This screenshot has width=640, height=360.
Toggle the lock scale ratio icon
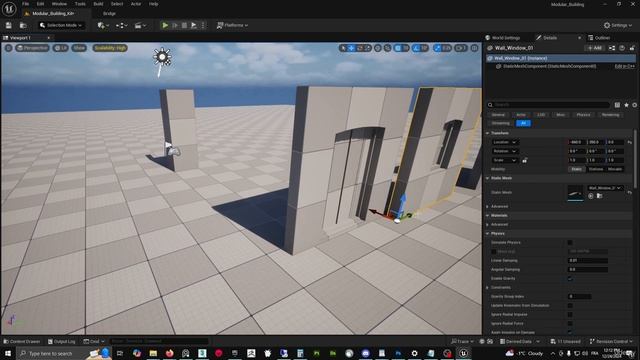(524, 160)
